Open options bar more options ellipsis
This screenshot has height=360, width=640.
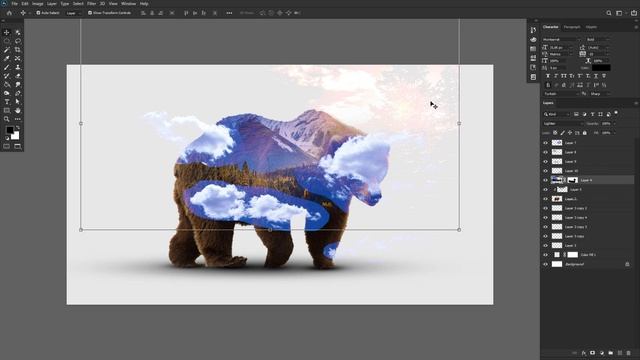229,13
